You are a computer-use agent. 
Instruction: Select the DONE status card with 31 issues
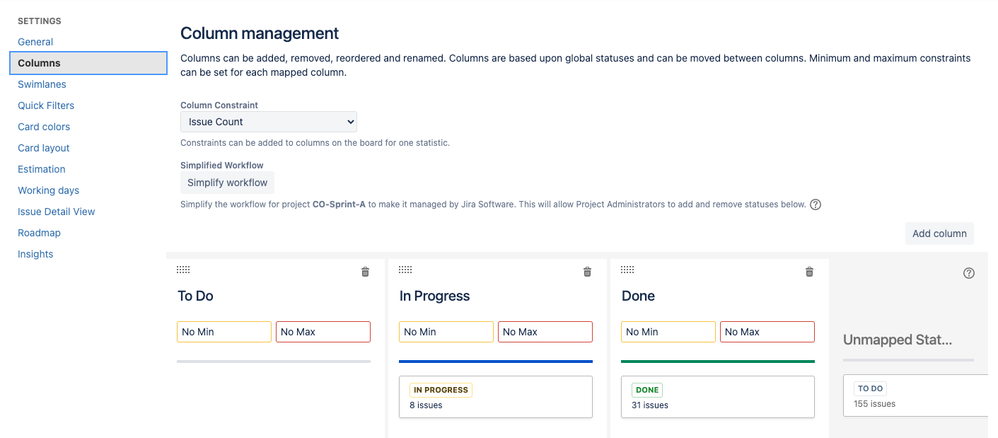coord(718,397)
